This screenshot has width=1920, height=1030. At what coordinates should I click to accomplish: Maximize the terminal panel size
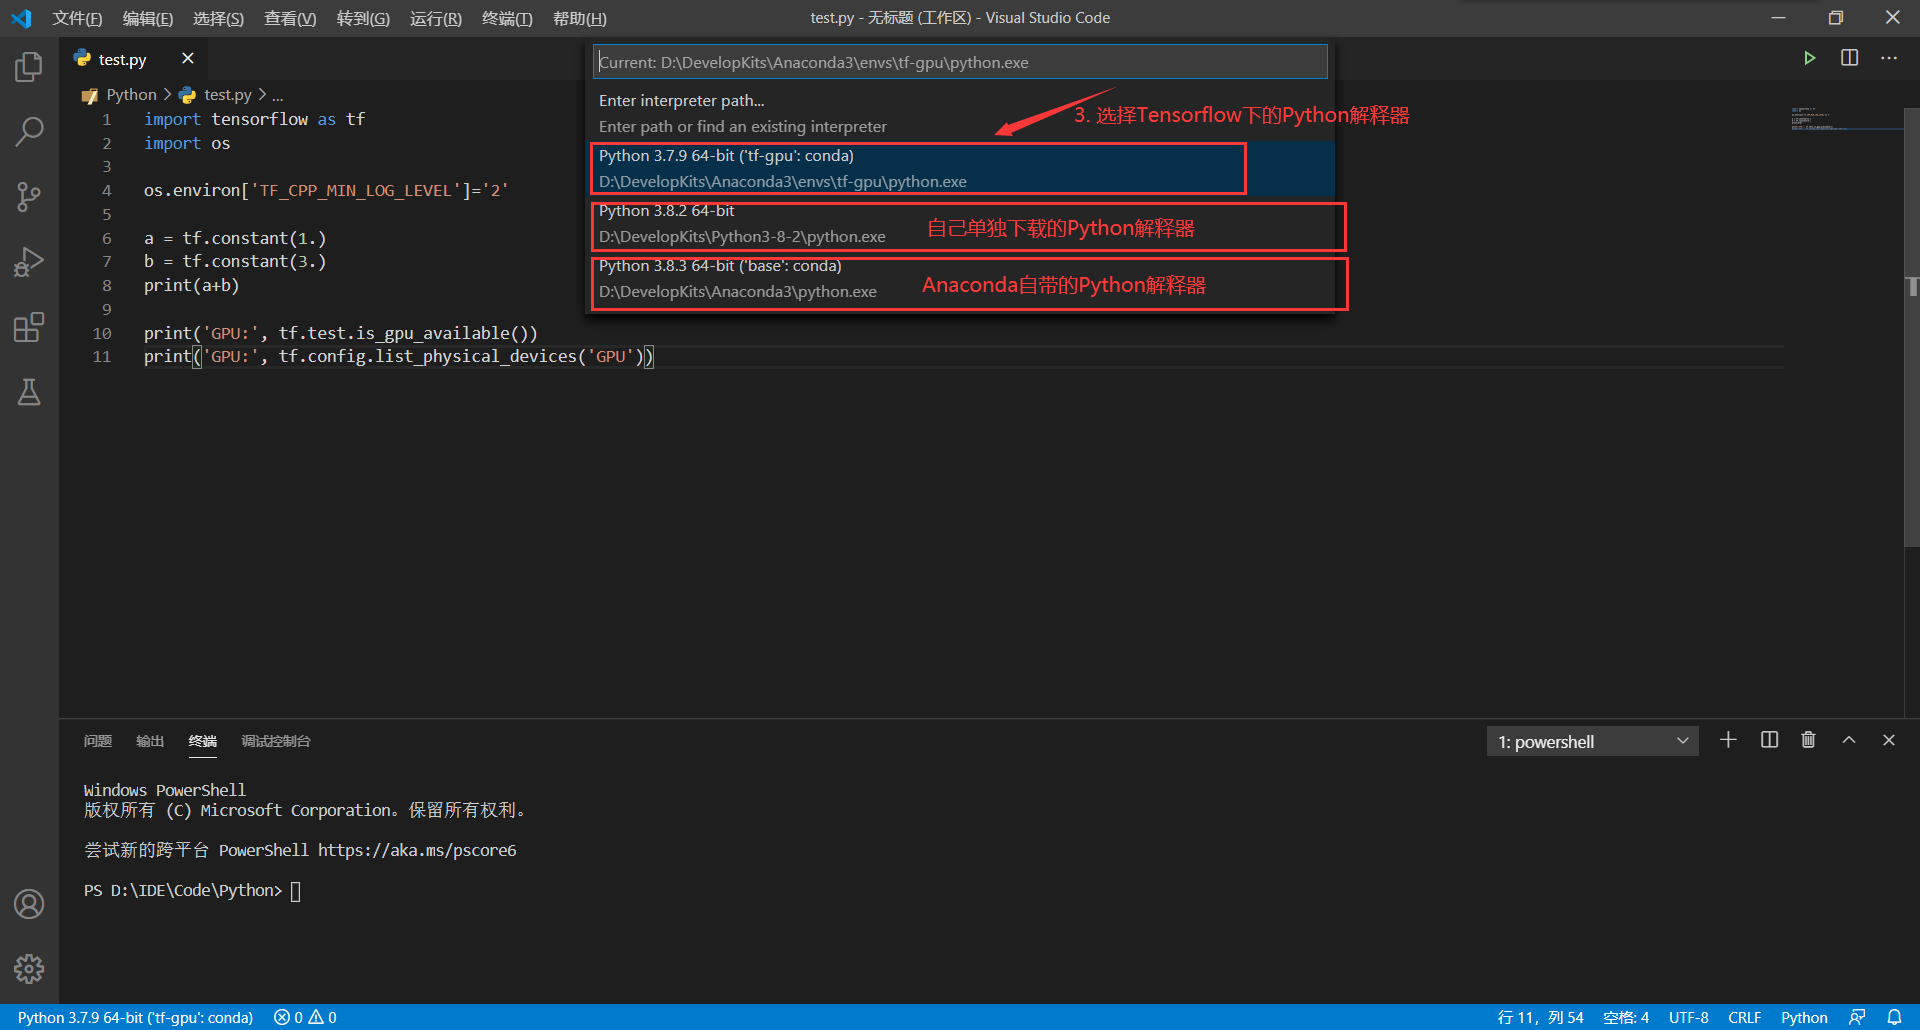pos(1849,740)
